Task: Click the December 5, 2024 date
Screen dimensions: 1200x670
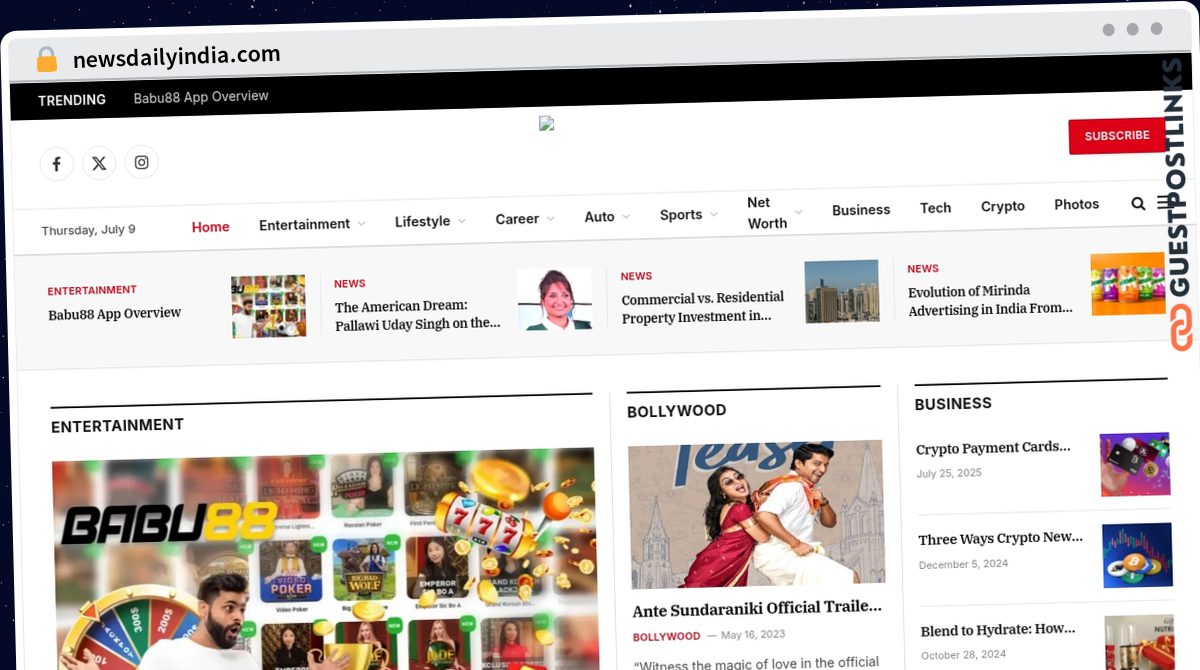Action: 964,564
